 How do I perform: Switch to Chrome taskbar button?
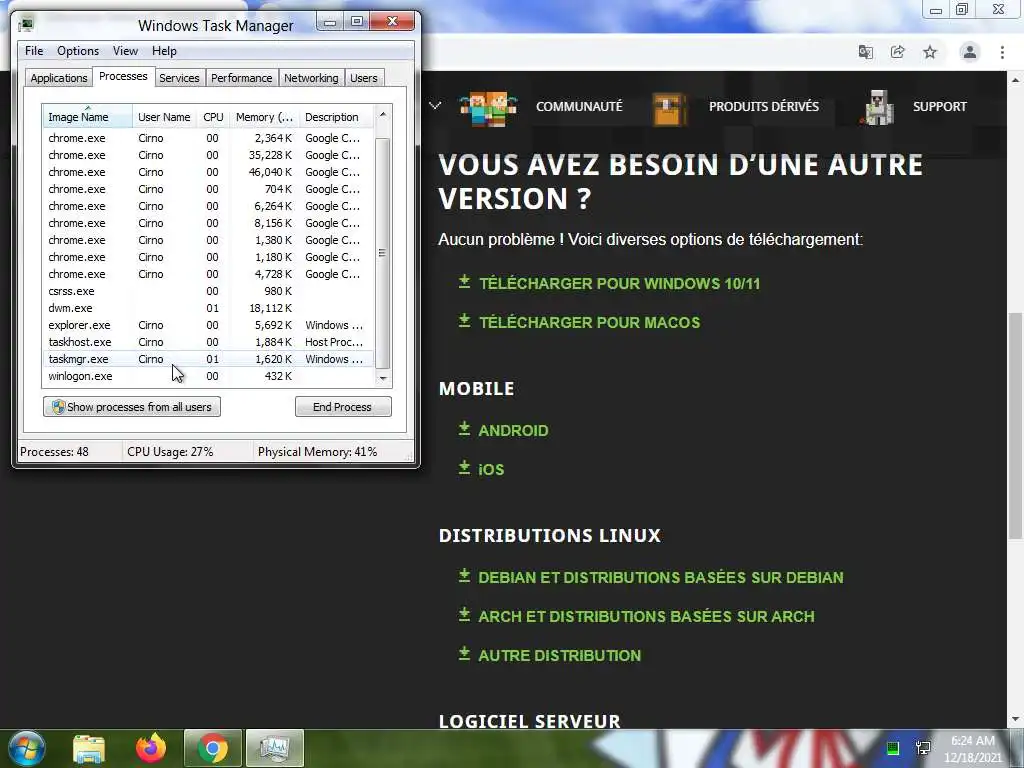point(213,748)
